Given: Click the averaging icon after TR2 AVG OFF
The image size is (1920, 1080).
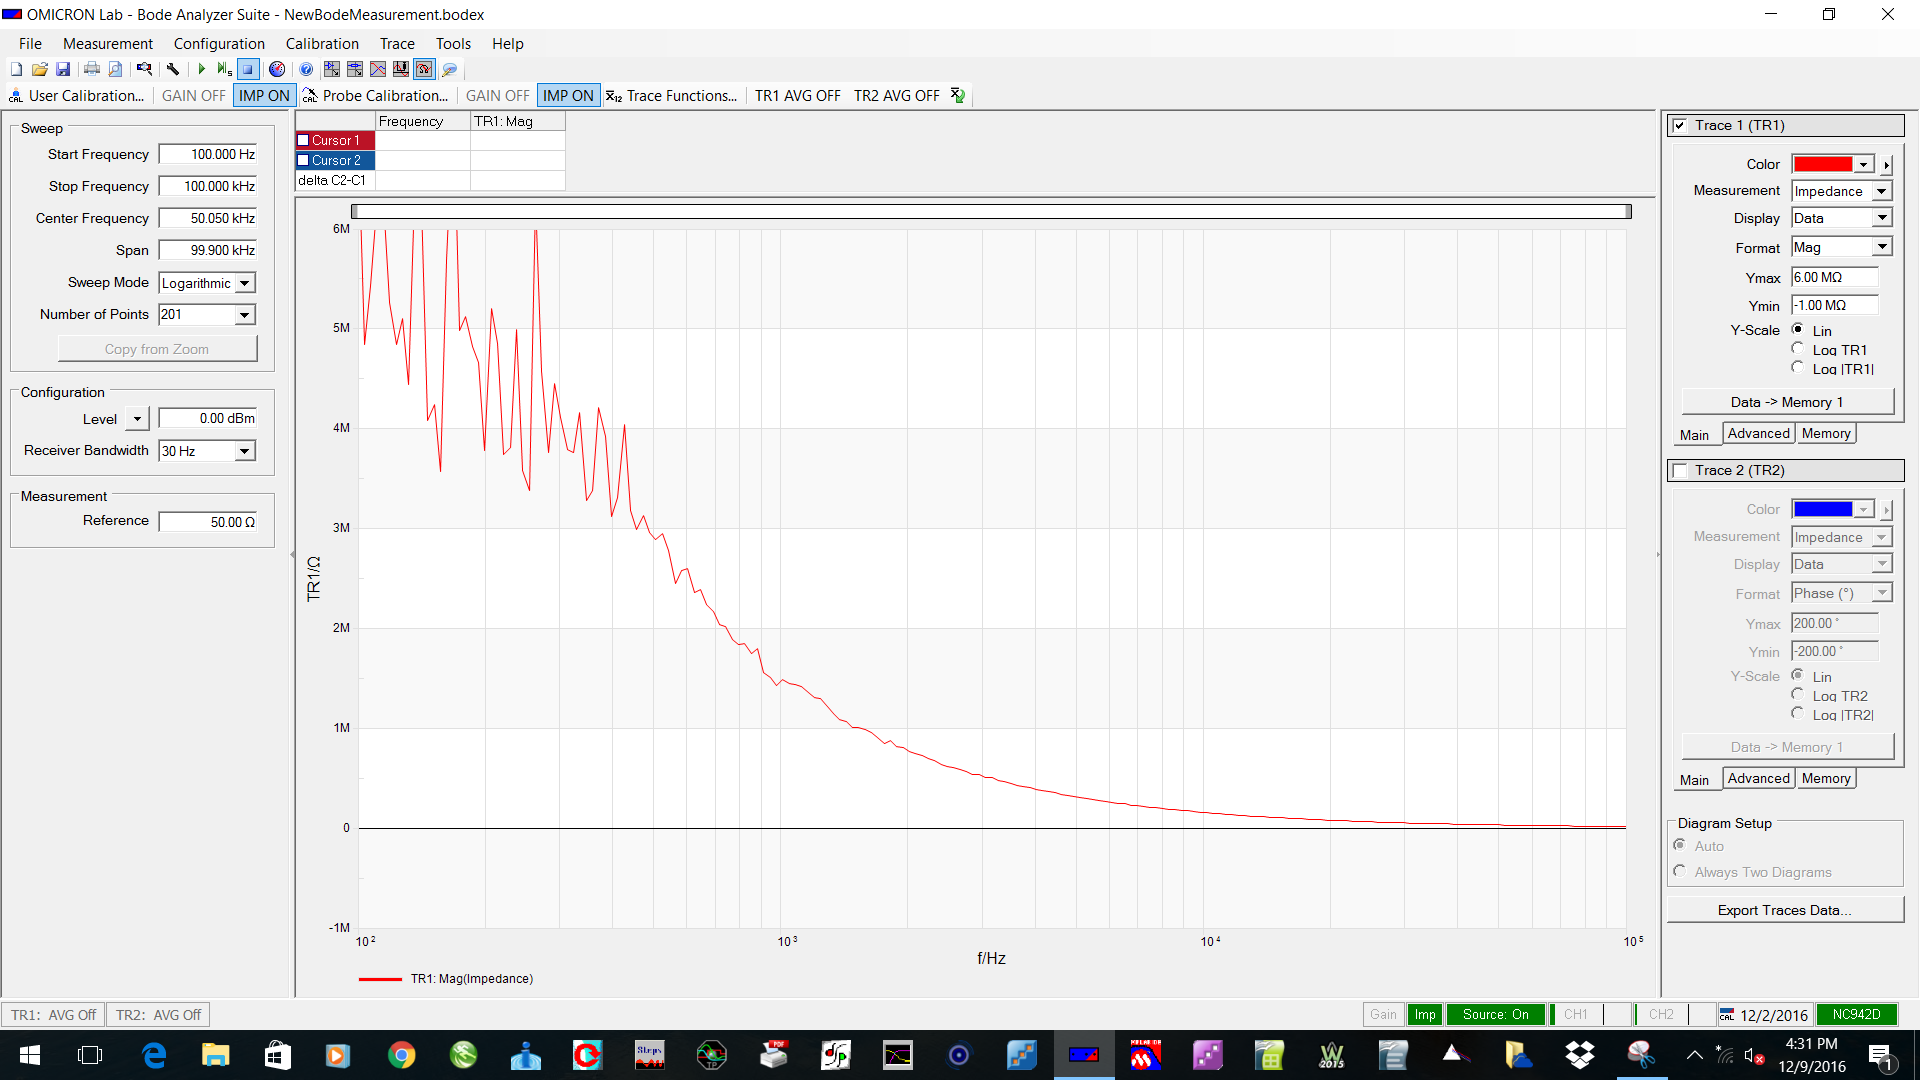Looking at the screenshot, I should click(x=958, y=95).
